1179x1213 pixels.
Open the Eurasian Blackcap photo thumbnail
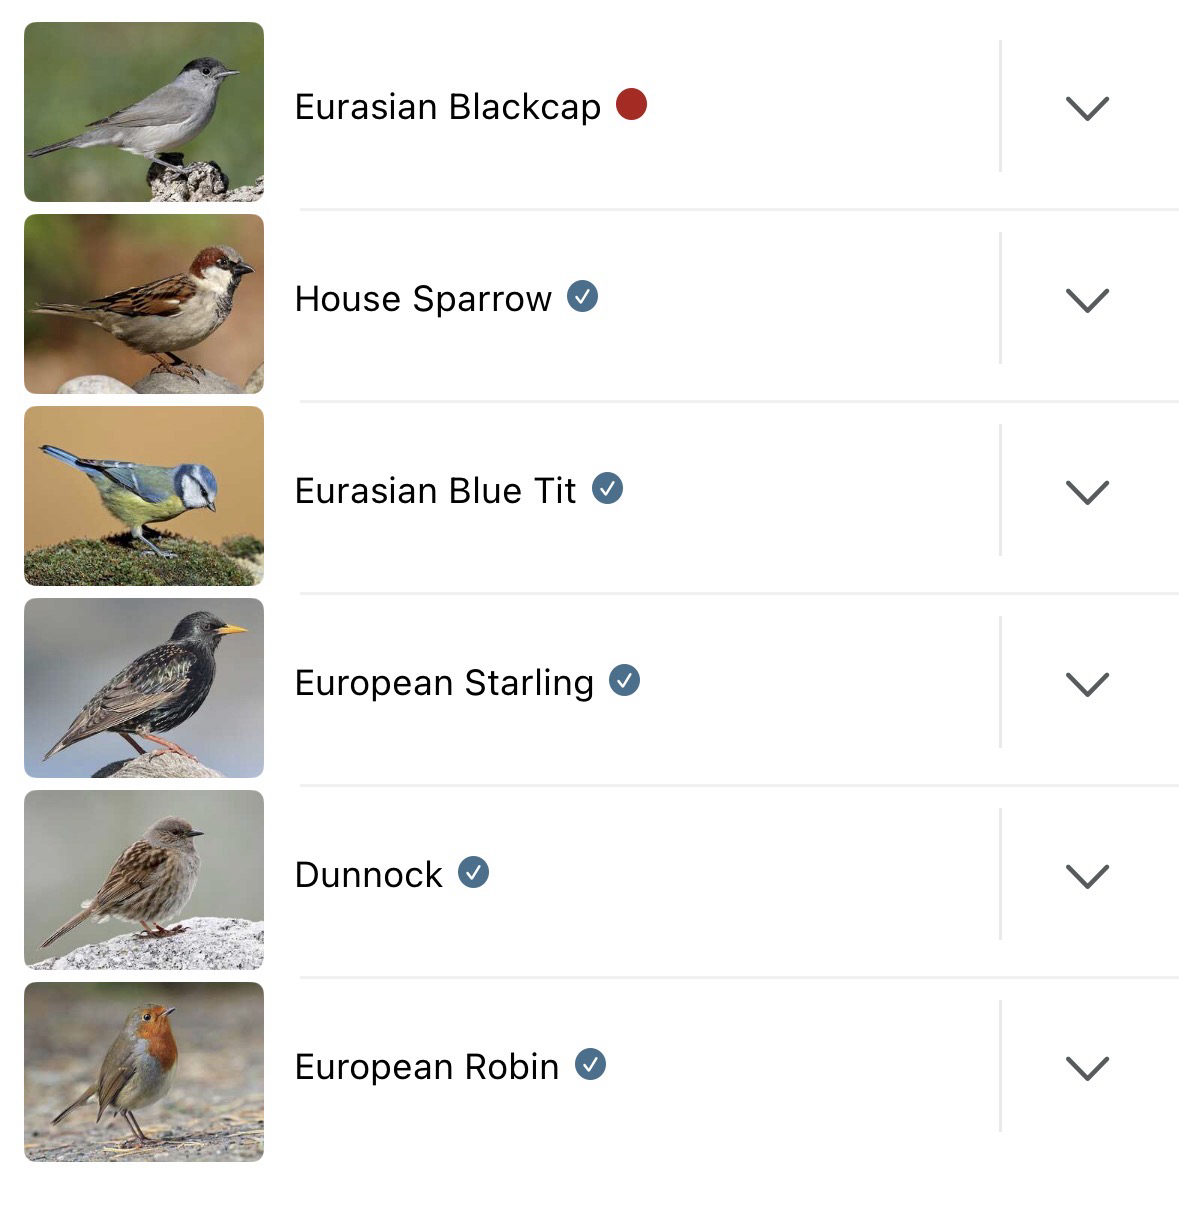(144, 112)
